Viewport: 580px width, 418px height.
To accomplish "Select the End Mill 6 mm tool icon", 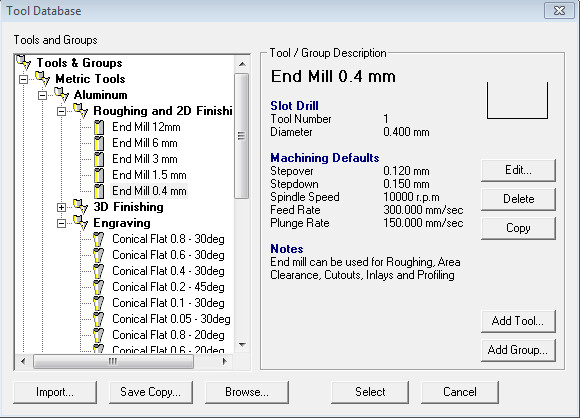I will 99,143.
